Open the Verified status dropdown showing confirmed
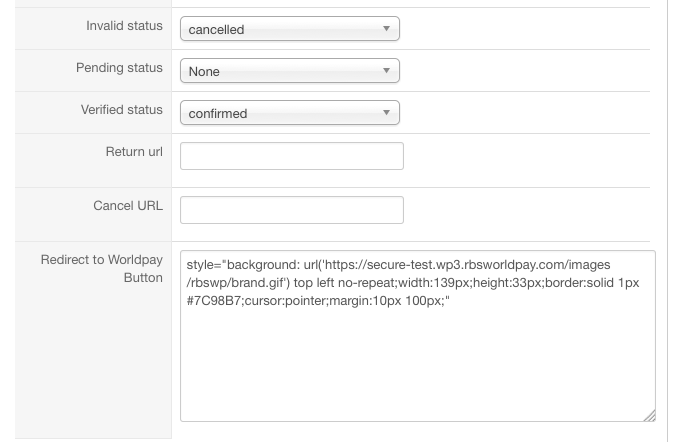This screenshot has height=442, width=683. pyautogui.click(x=280, y=114)
